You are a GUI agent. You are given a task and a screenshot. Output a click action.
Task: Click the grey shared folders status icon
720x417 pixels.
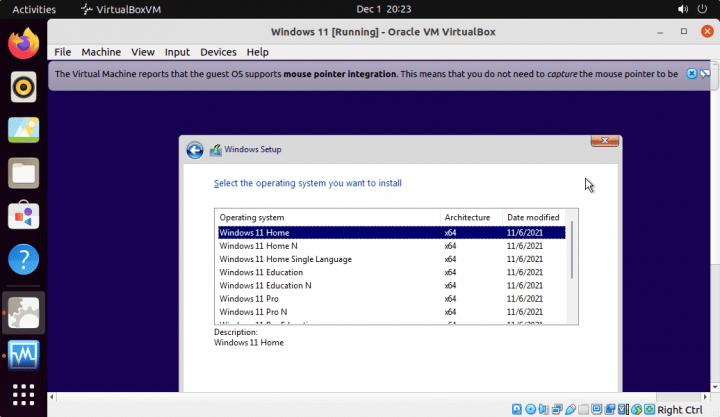point(583,409)
